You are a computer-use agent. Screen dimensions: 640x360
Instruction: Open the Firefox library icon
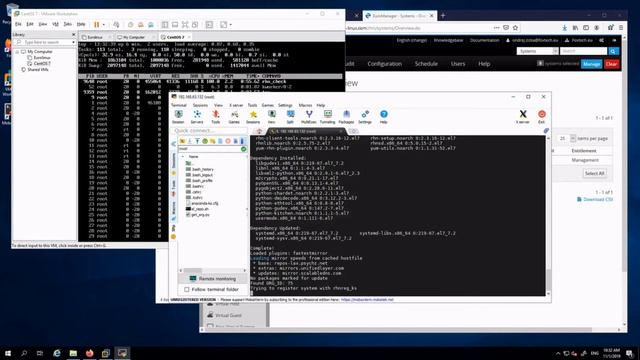(x=575, y=28)
